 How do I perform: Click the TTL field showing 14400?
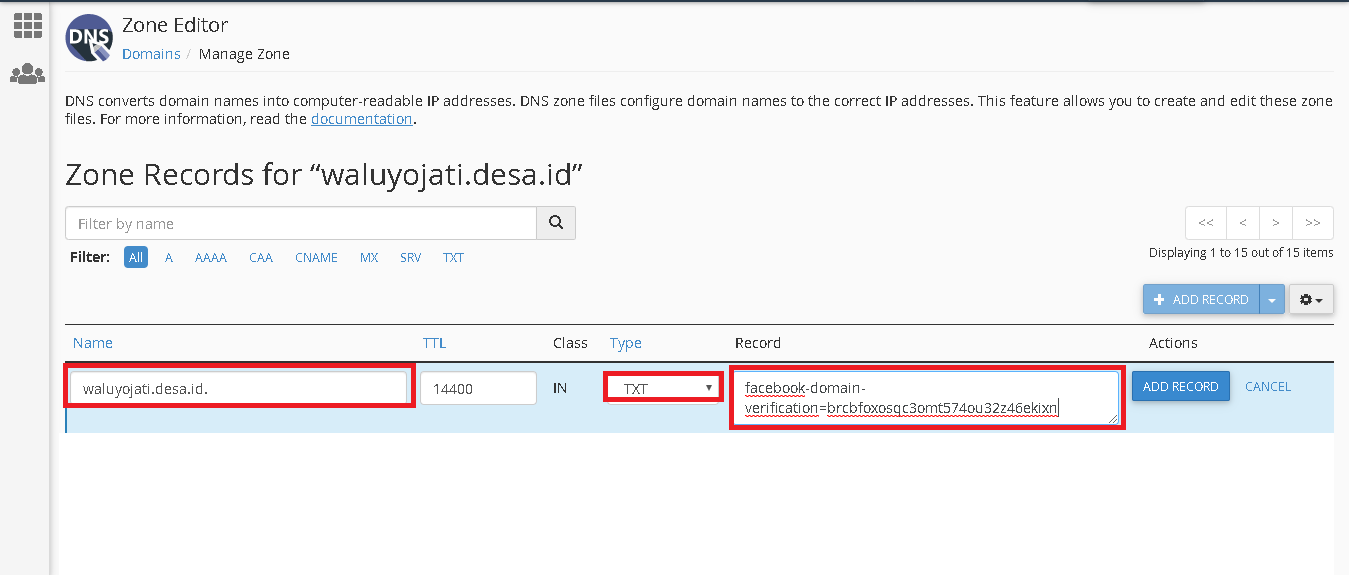(x=478, y=388)
